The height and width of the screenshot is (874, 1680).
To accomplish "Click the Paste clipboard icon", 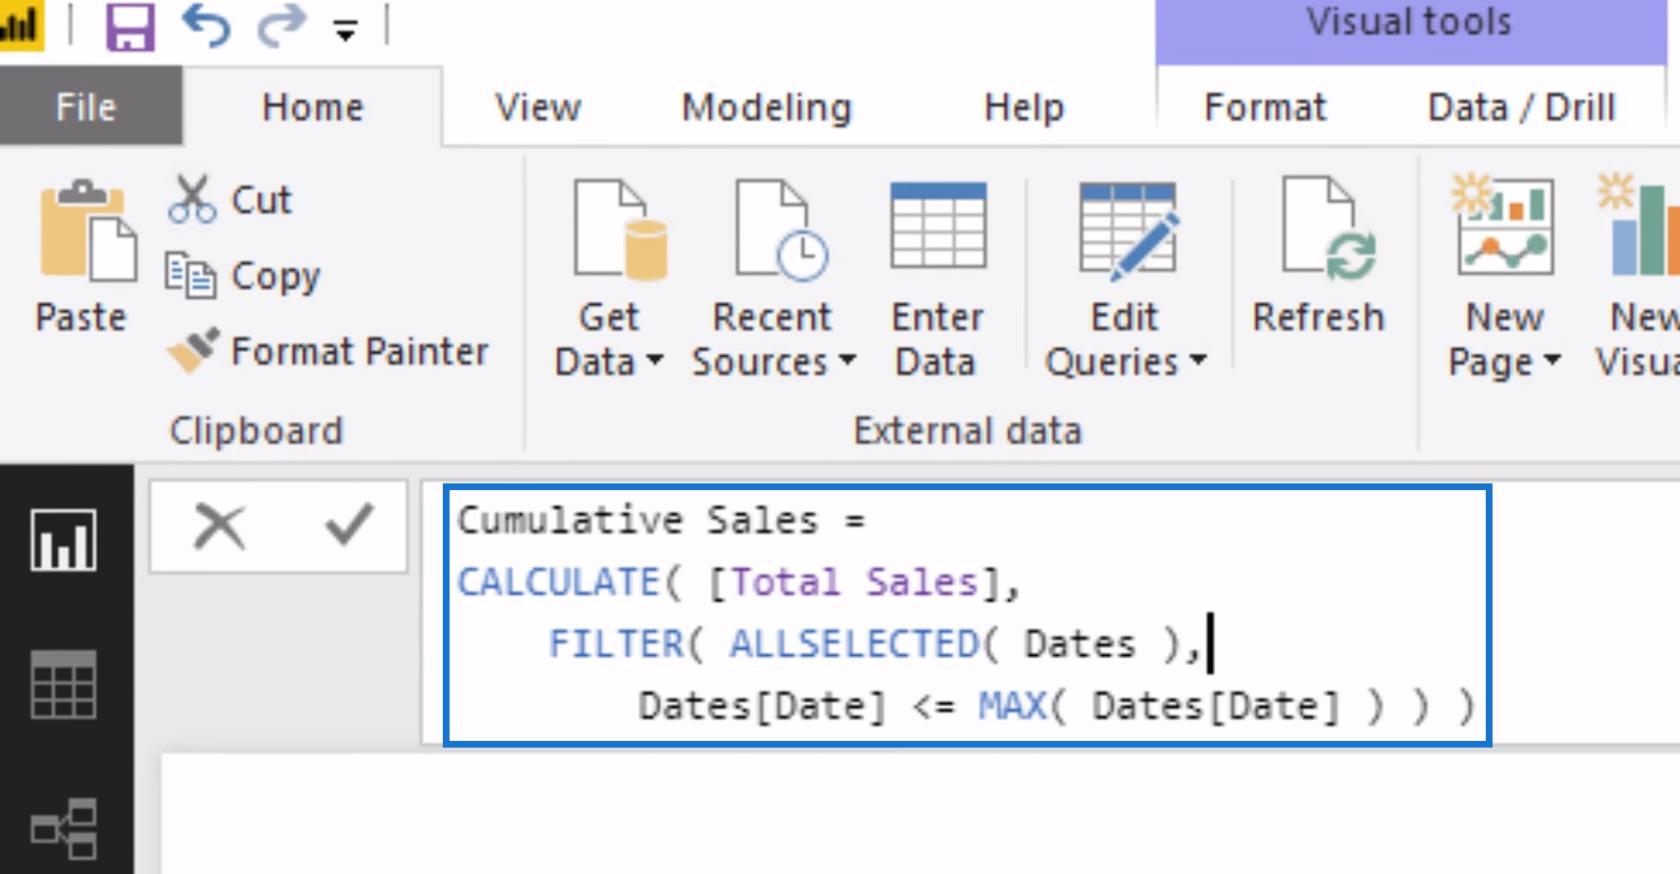I will pyautogui.click(x=87, y=230).
